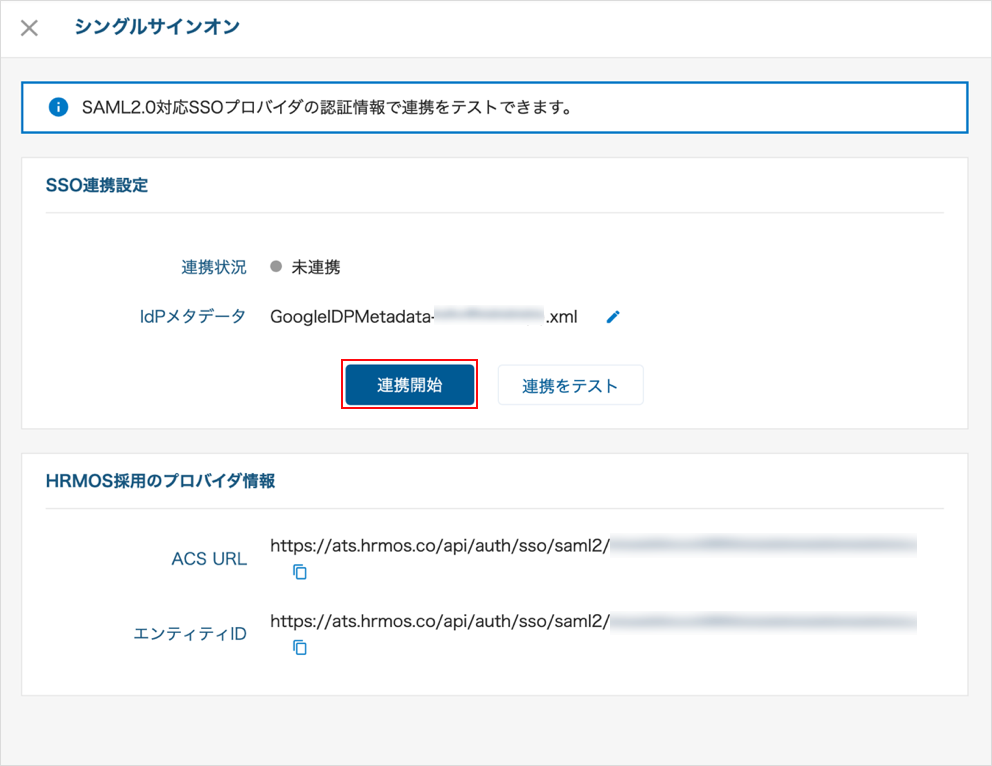Select the エンティティID URL text
Screen dimensions: 992x766
pyautogui.click(x=593, y=621)
